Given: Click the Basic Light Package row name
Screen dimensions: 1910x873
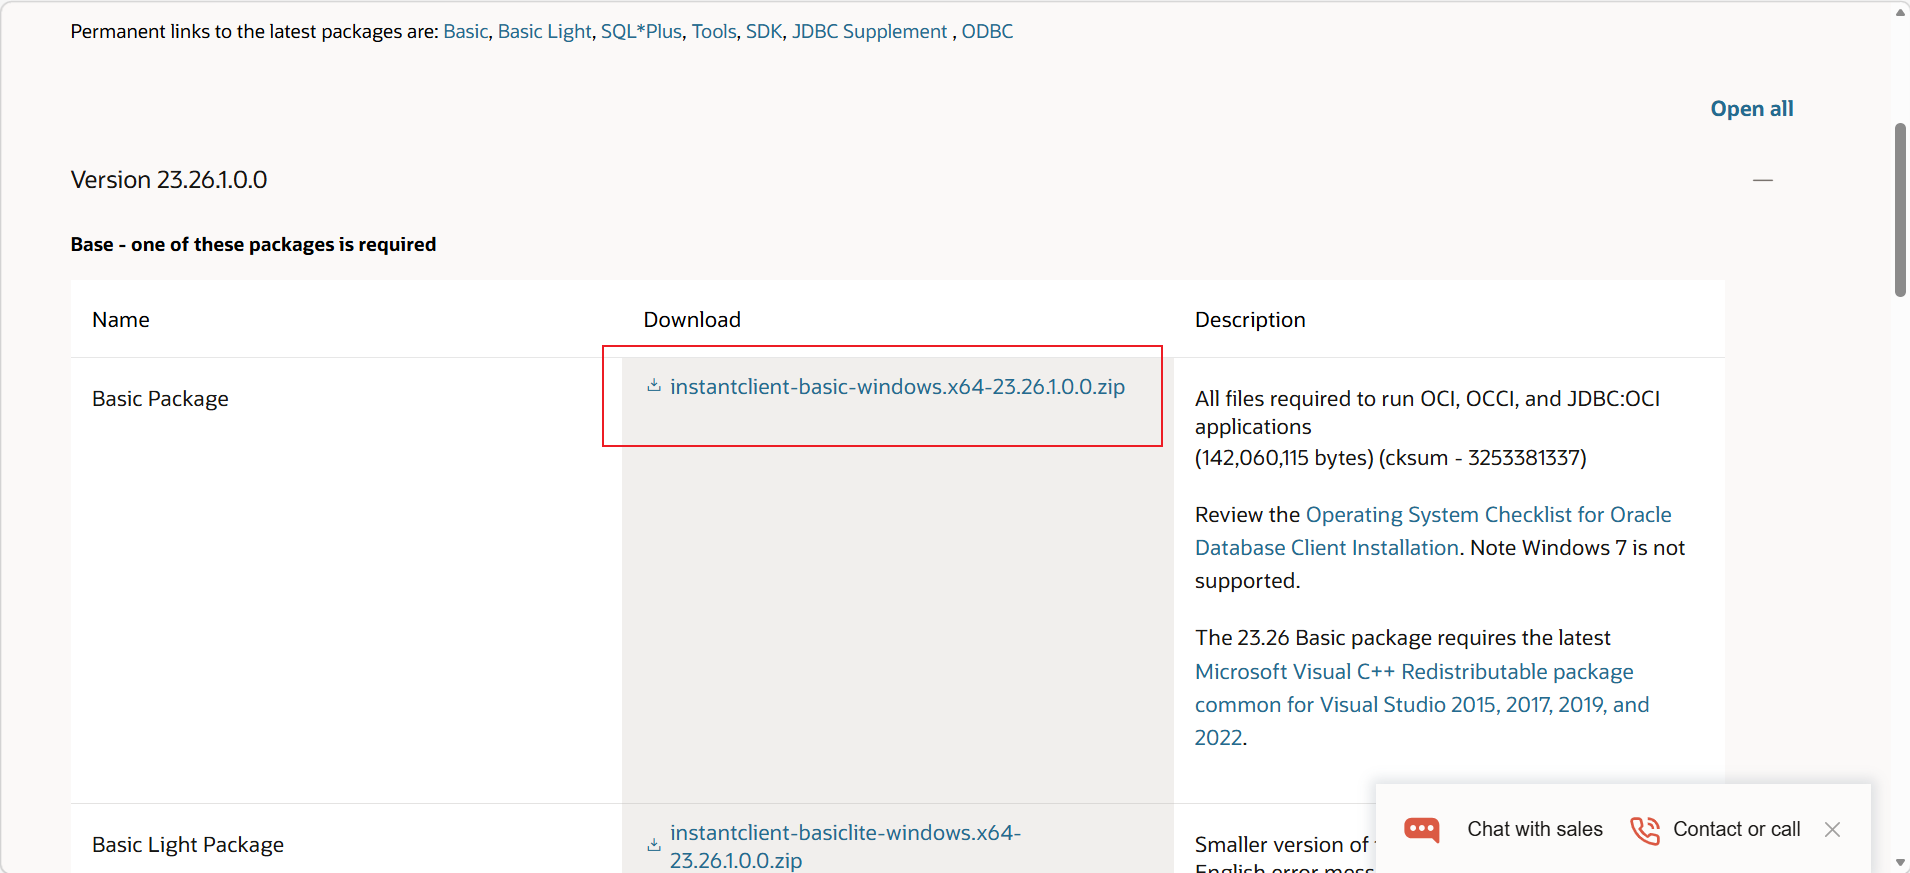Looking at the screenshot, I should coord(188,845).
